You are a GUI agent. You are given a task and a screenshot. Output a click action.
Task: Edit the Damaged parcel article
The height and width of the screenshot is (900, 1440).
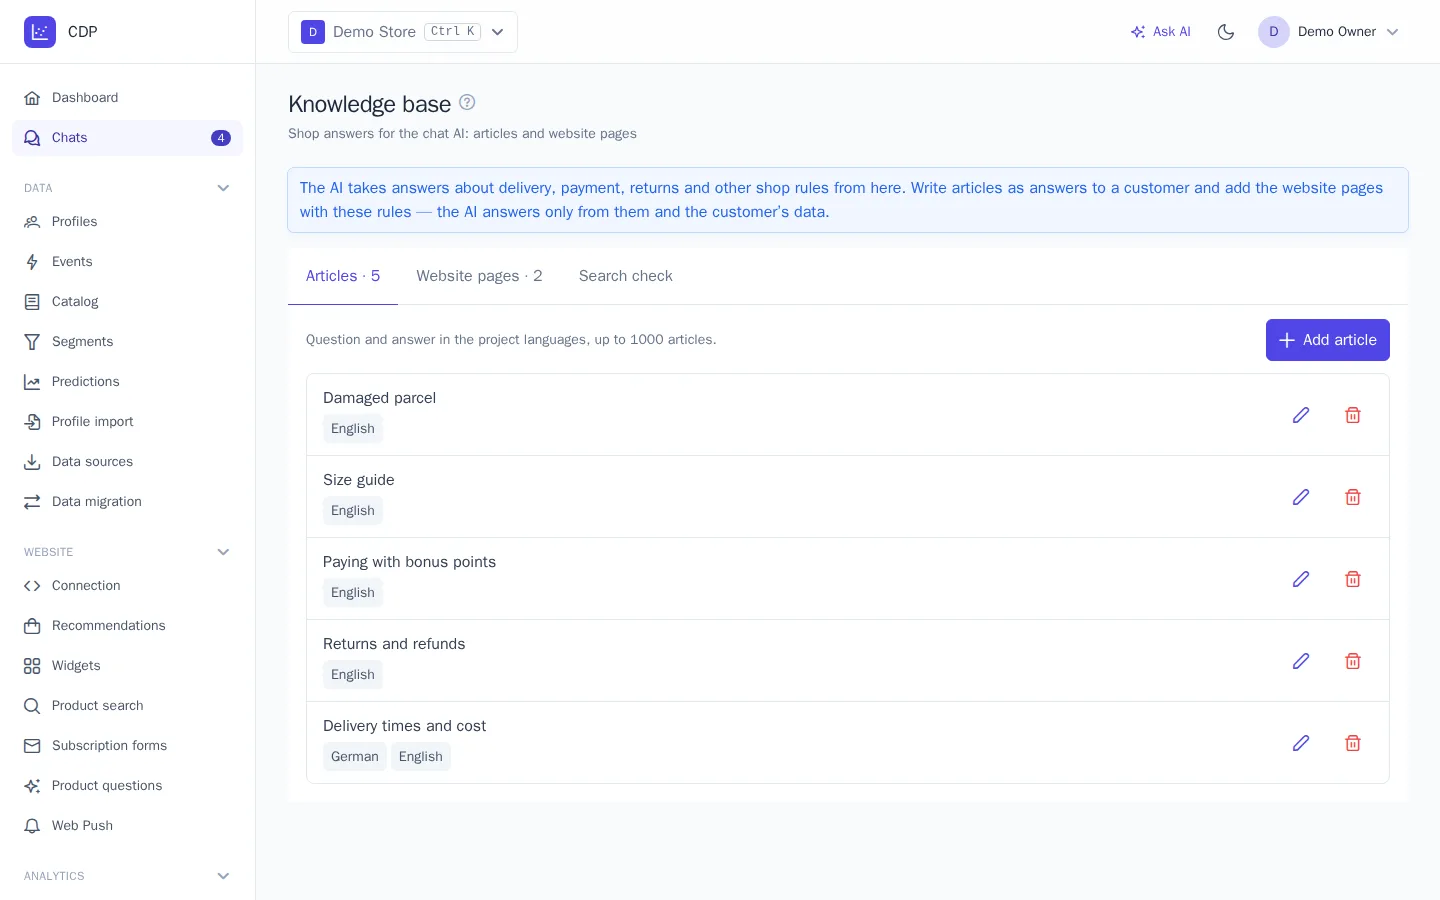point(1301,415)
